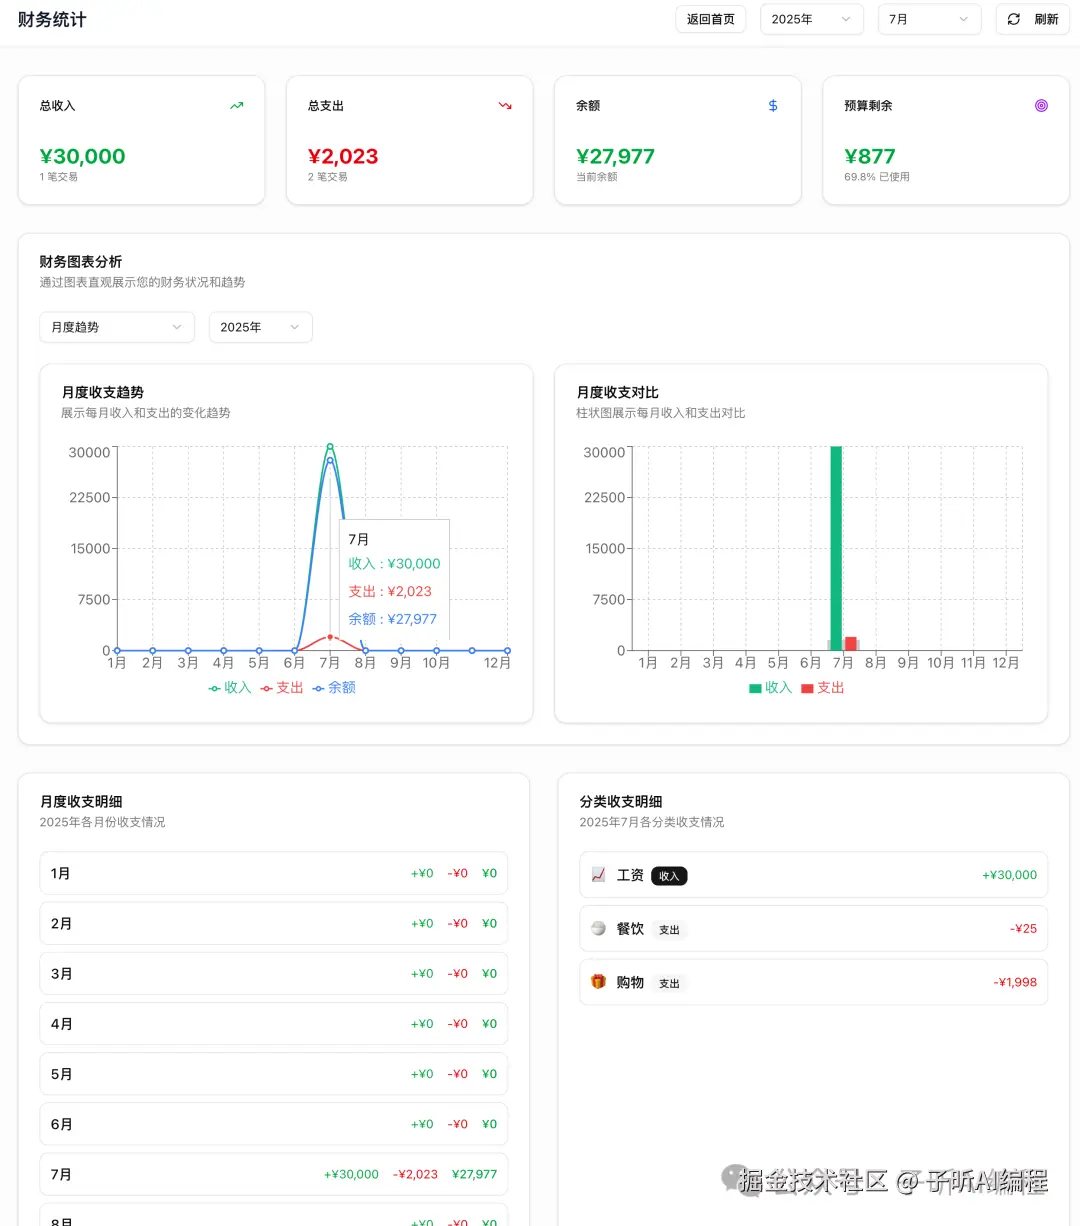Select the 5月 row in monthly details
The image size is (1080, 1226).
(274, 1074)
